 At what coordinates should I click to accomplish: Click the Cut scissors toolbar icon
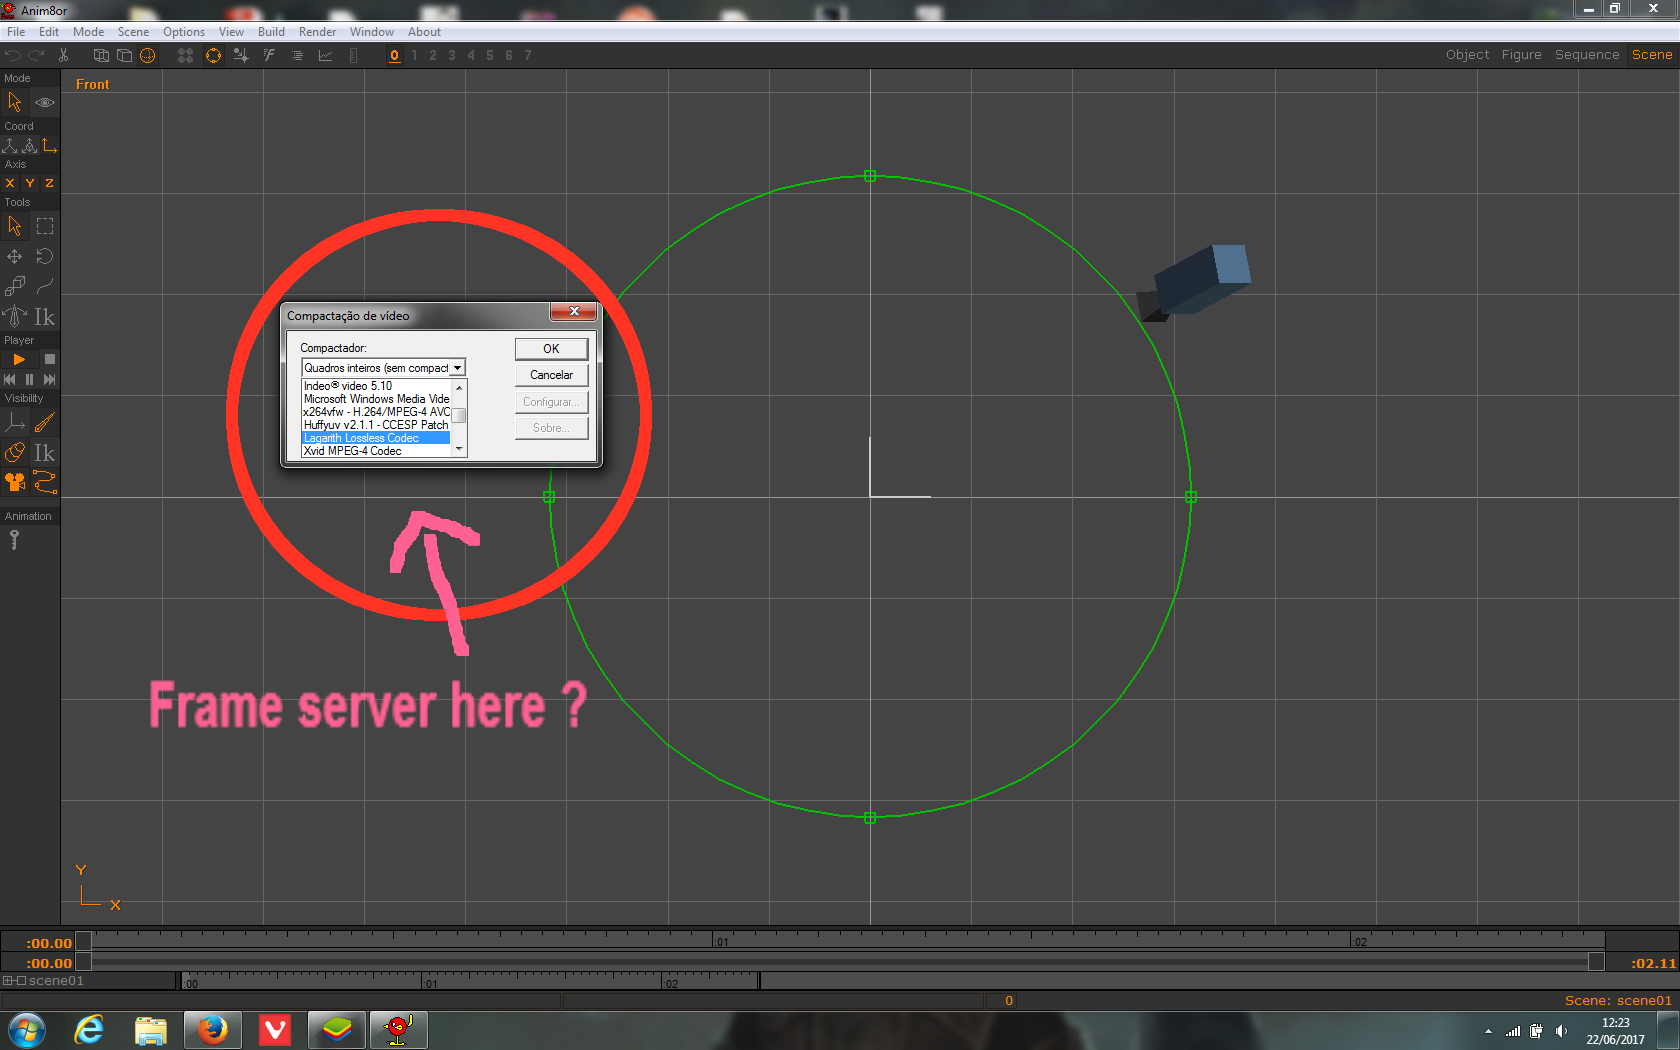63,55
